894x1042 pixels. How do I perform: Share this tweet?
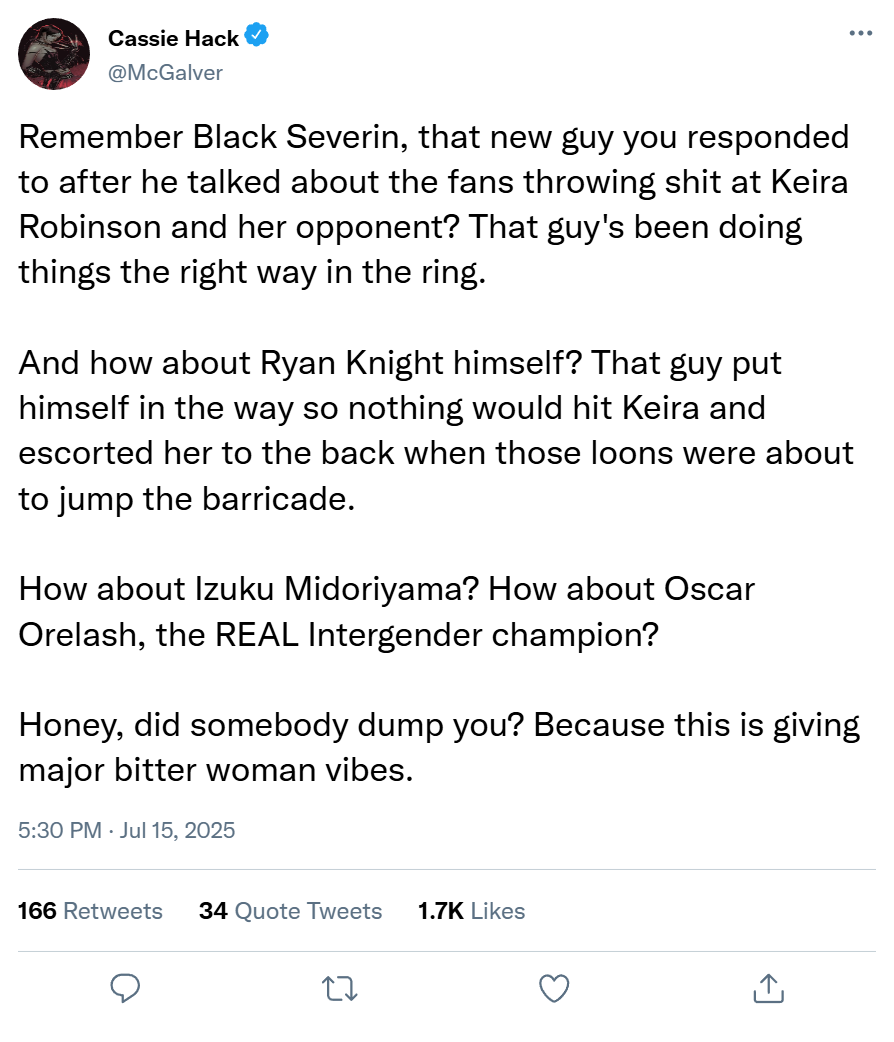click(x=768, y=989)
